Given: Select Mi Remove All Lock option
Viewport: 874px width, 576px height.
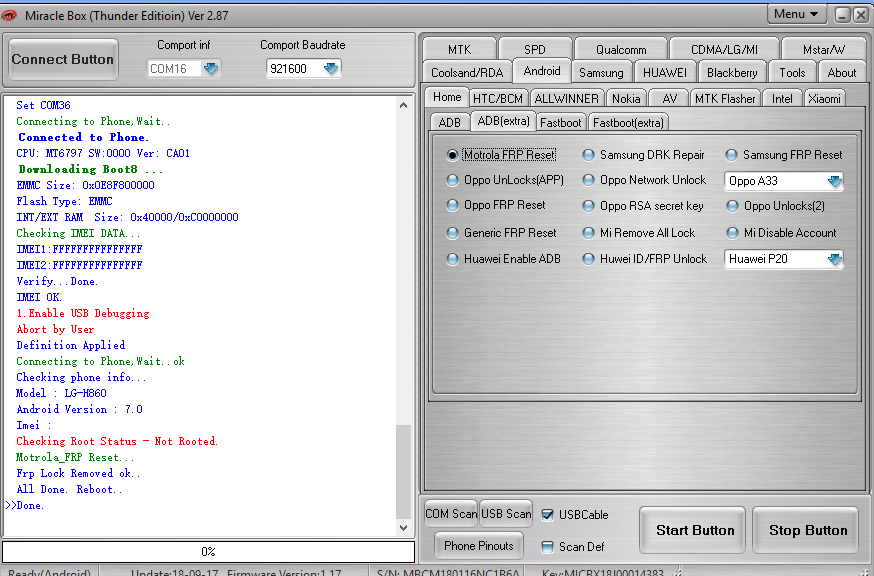Looking at the screenshot, I should point(589,233).
